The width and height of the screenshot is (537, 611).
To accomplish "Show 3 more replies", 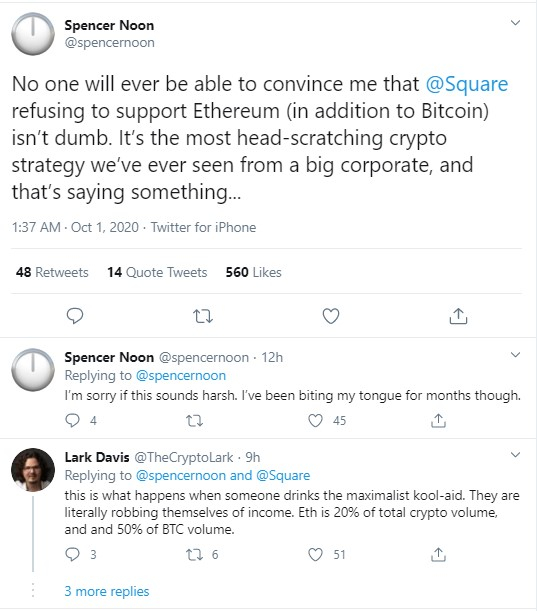I will coord(107,591).
